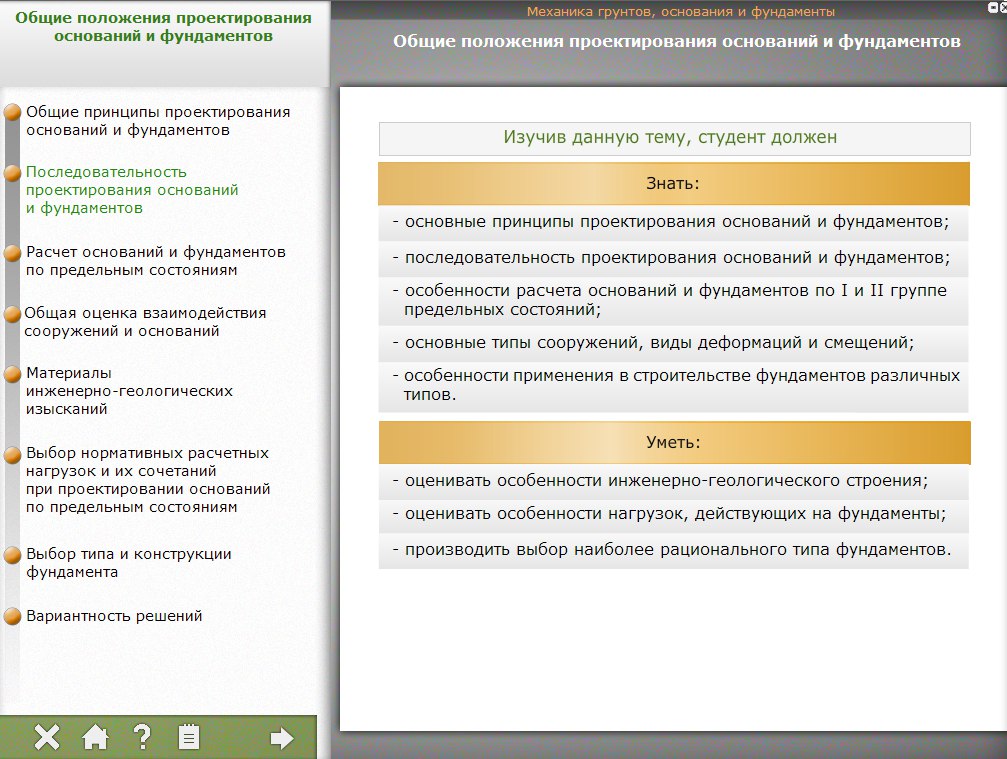Open Общая оценка взаимодействия сооружений и оснований

pos(145,322)
